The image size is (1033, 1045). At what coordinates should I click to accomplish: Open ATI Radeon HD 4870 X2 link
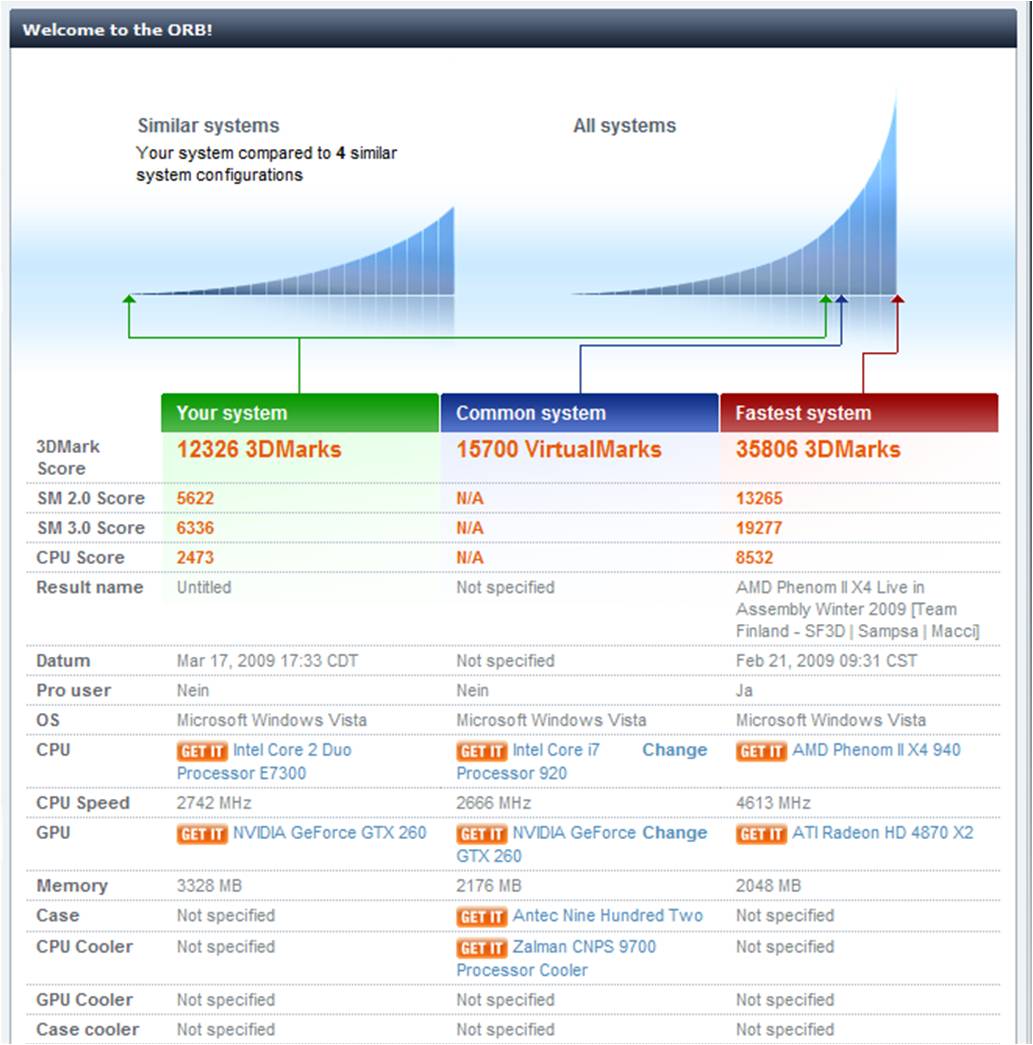(x=882, y=832)
